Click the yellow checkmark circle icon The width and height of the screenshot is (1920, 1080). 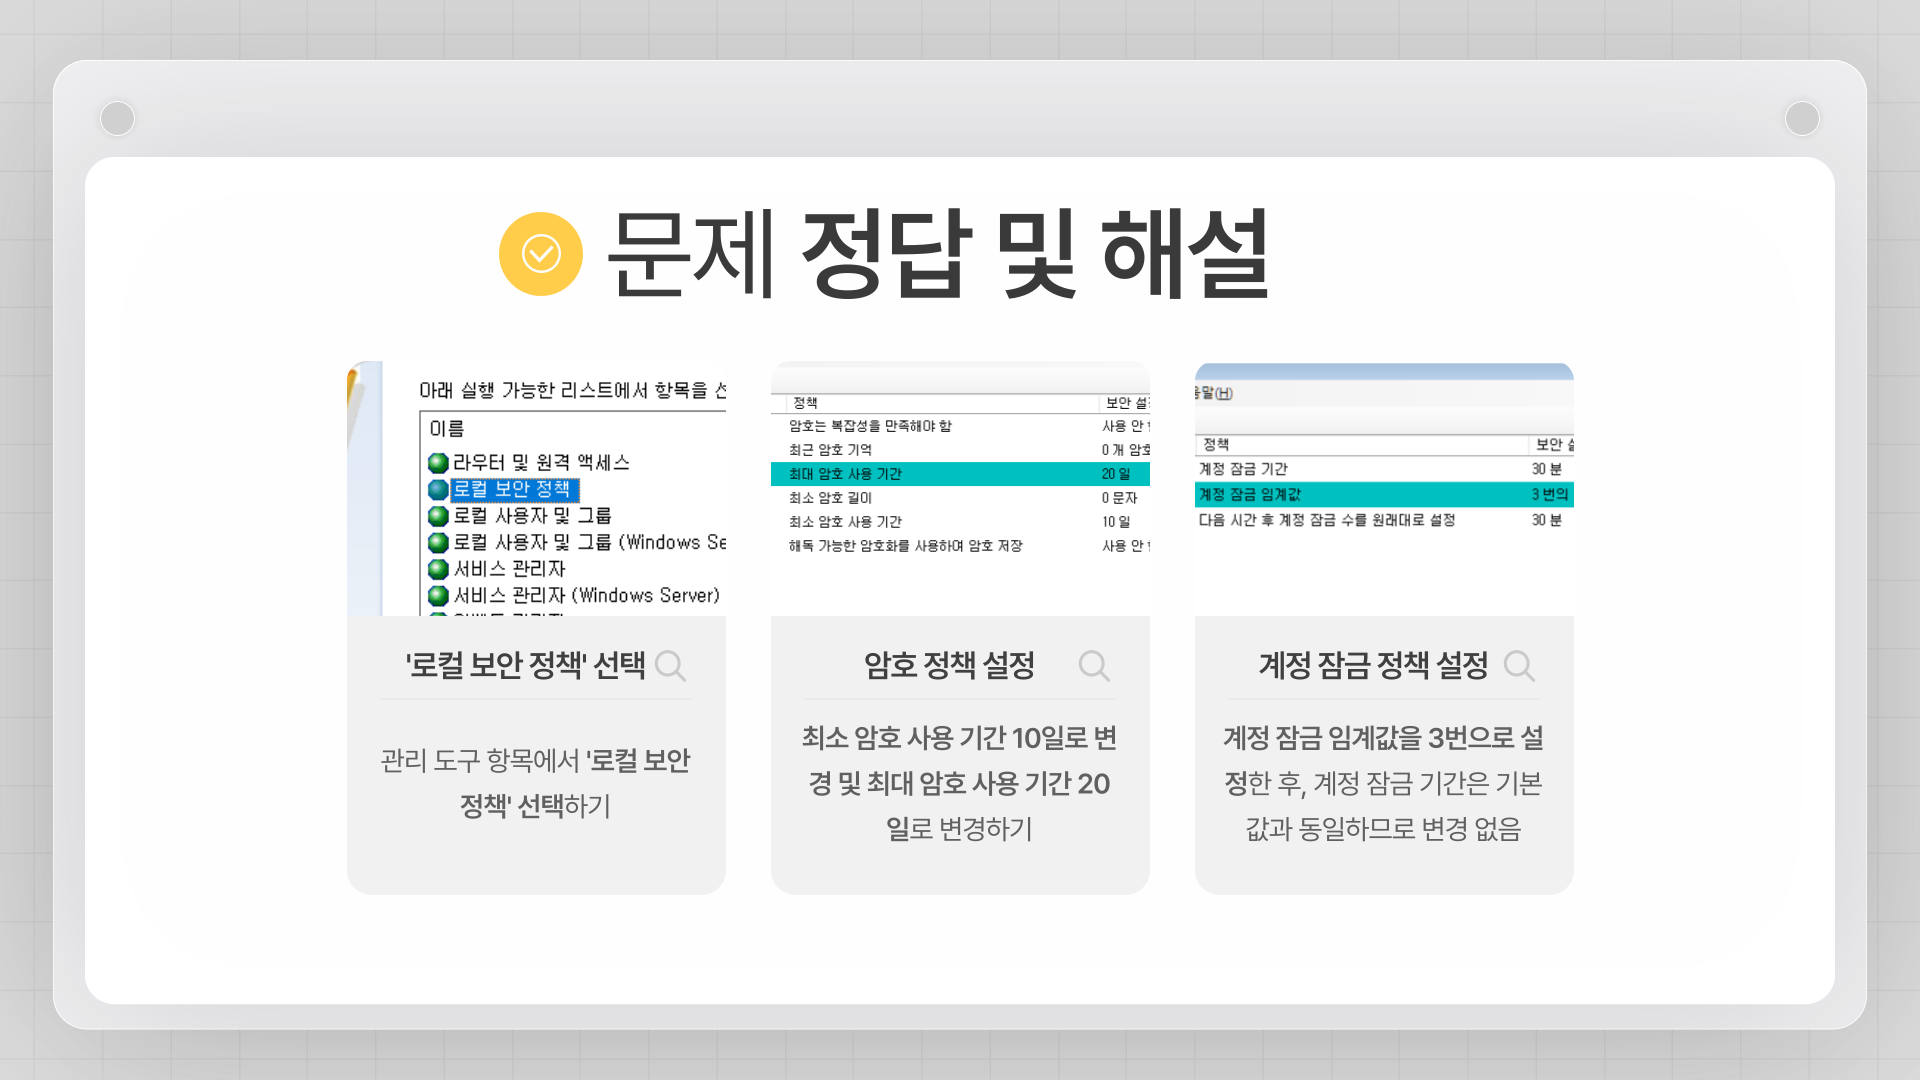pyautogui.click(x=540, y=254)
